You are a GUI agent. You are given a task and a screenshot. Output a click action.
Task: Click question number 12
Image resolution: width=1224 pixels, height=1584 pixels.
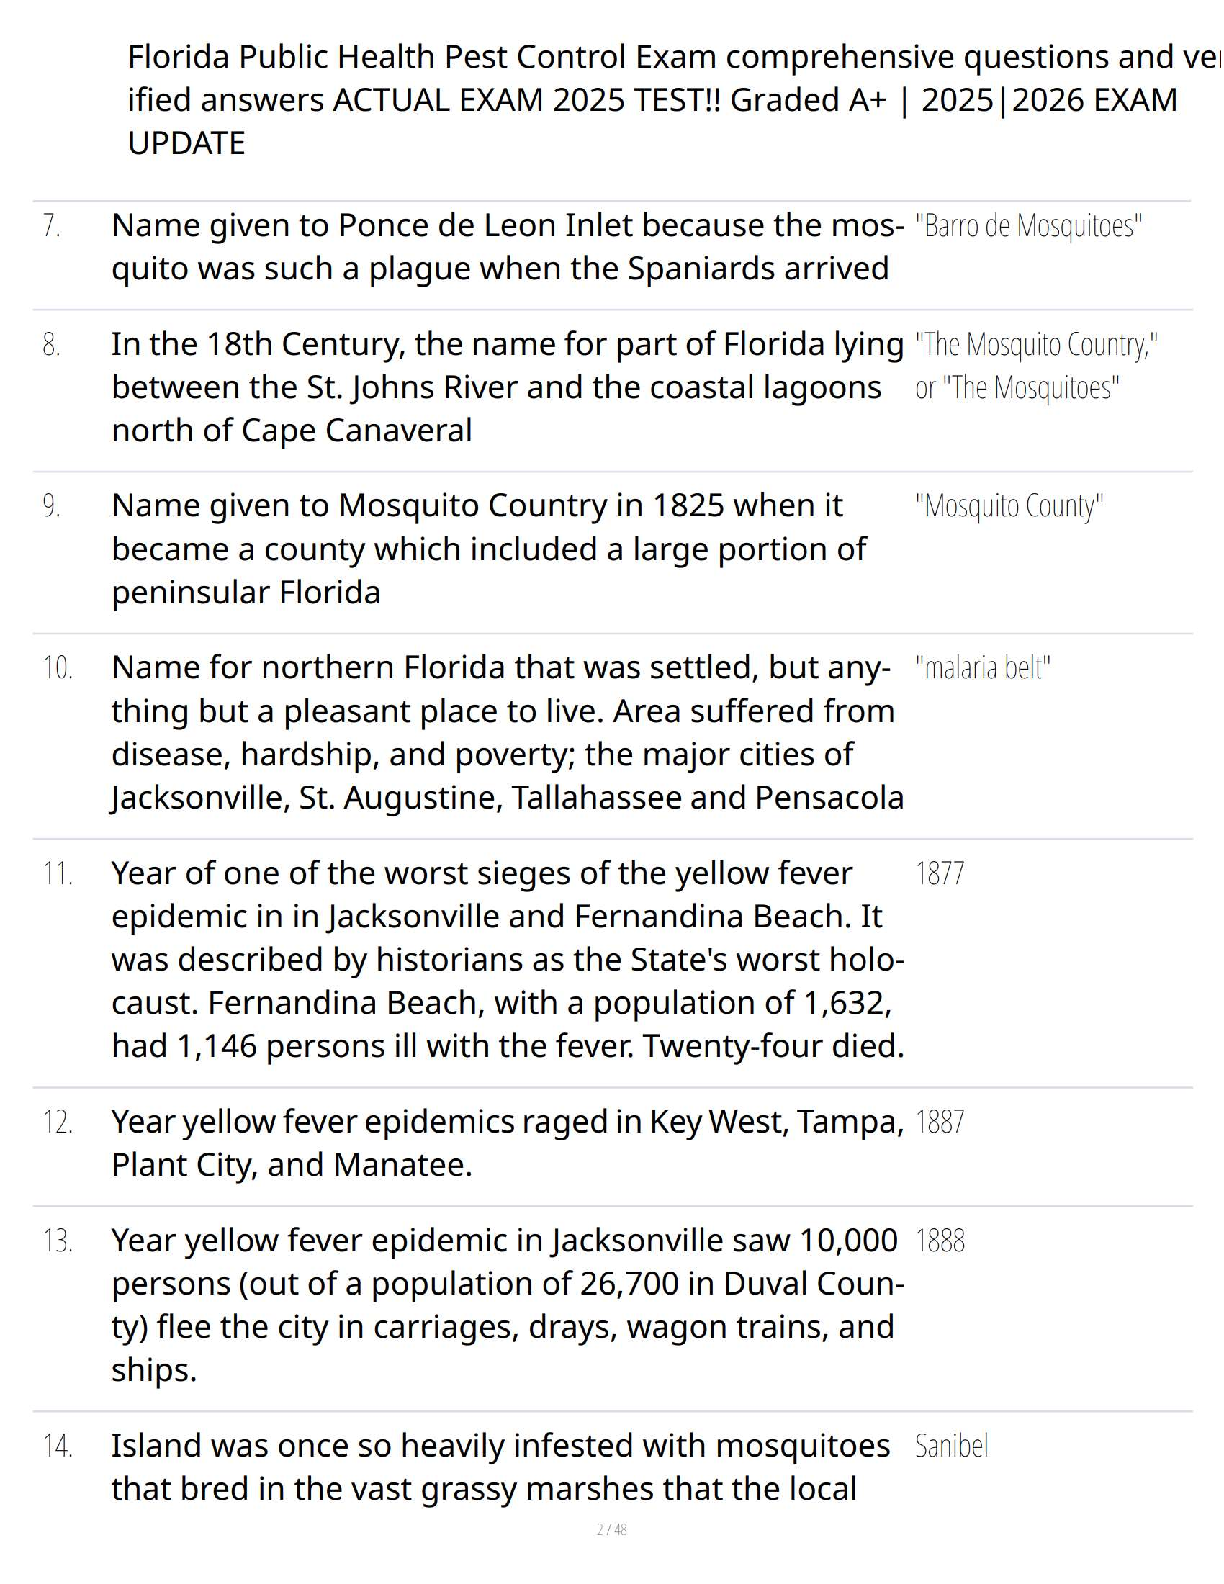57,1123
